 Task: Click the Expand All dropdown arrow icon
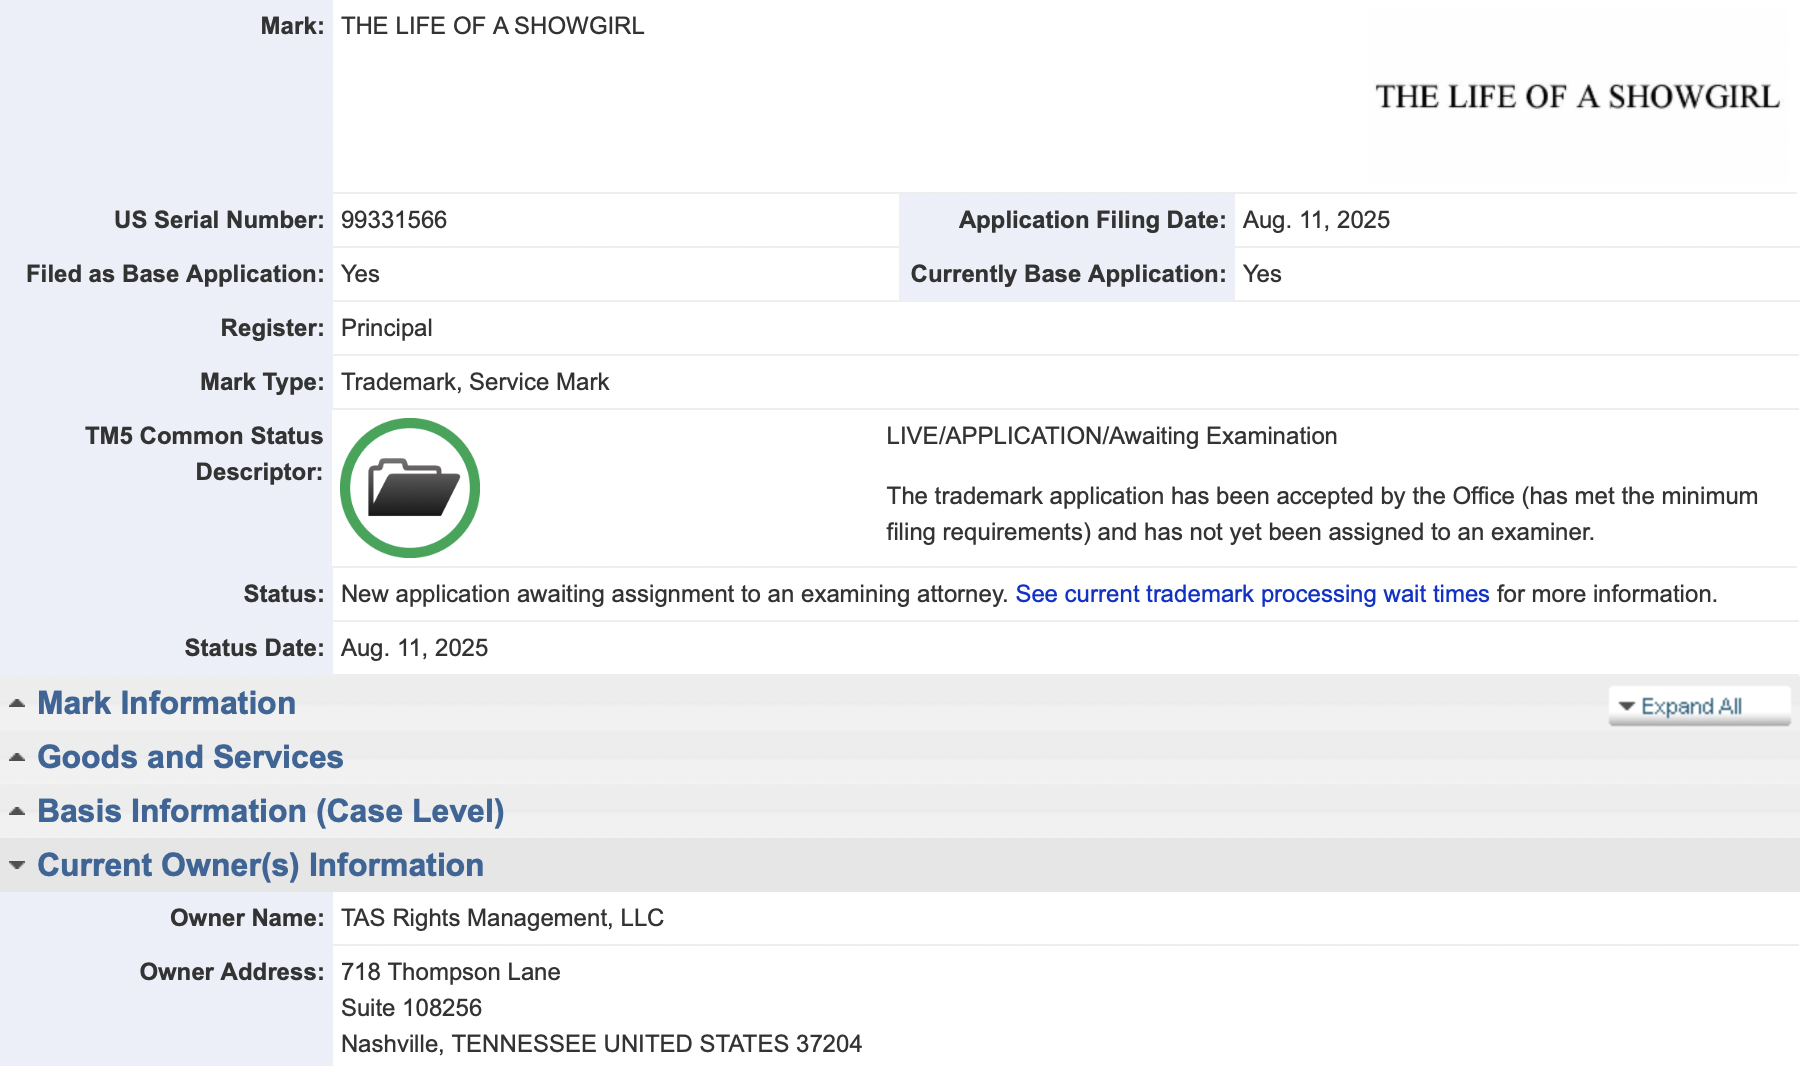[x=1627, y=706]
